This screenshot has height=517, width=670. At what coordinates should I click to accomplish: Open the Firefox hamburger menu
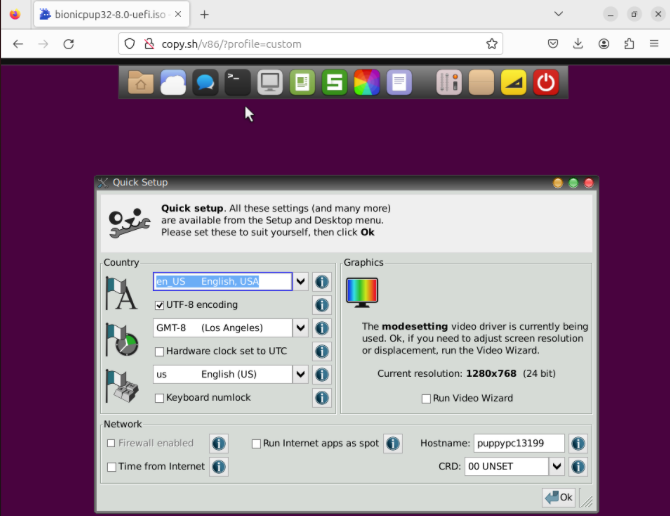tap(654, 43)
